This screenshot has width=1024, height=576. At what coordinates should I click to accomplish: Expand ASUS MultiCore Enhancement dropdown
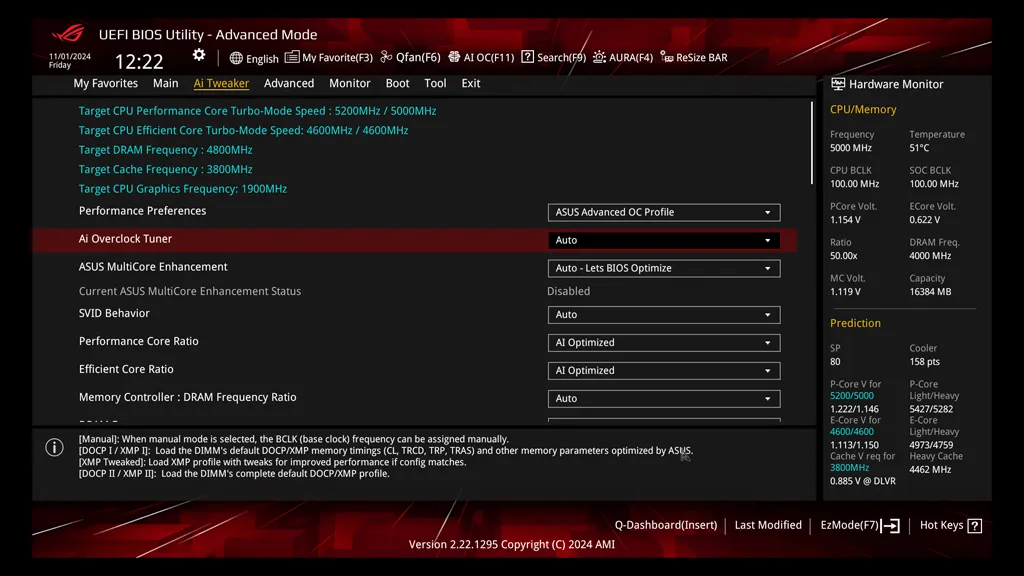(x=663, y=268)
